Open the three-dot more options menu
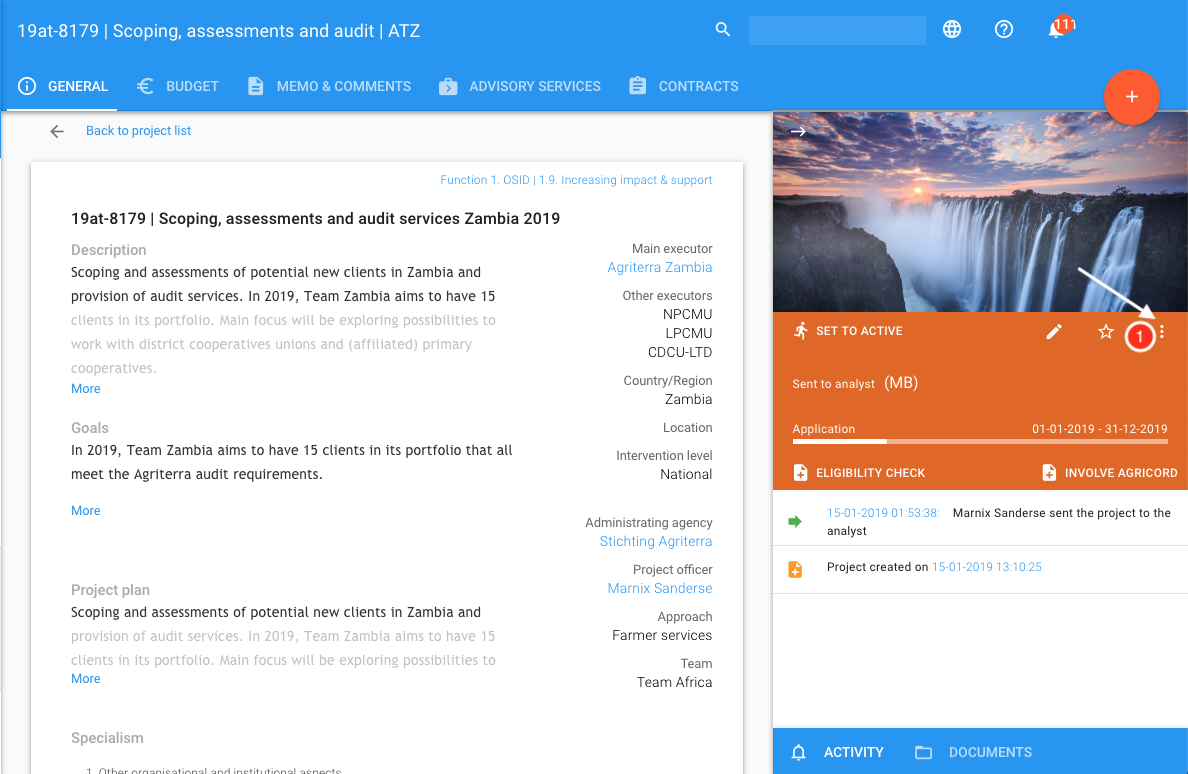The height and width of the screenshot is (774, 1188). click(1161, 332)
